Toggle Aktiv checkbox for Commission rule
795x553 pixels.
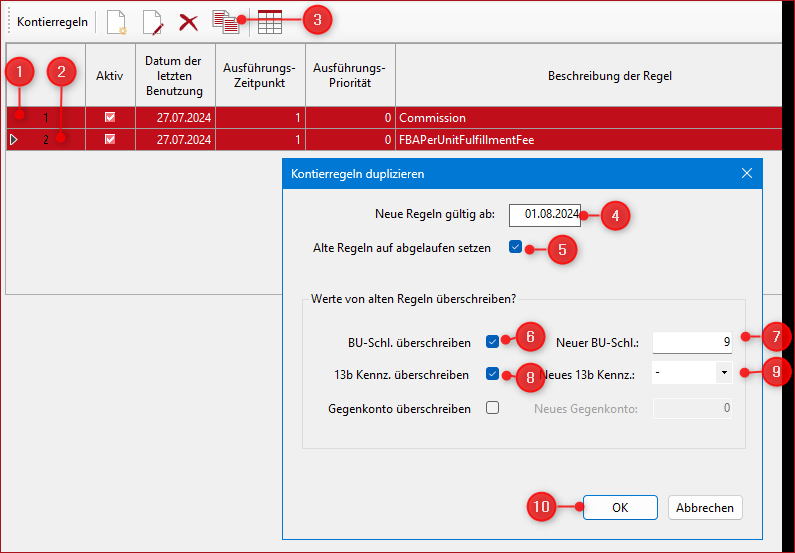click(x=110, y=117)
